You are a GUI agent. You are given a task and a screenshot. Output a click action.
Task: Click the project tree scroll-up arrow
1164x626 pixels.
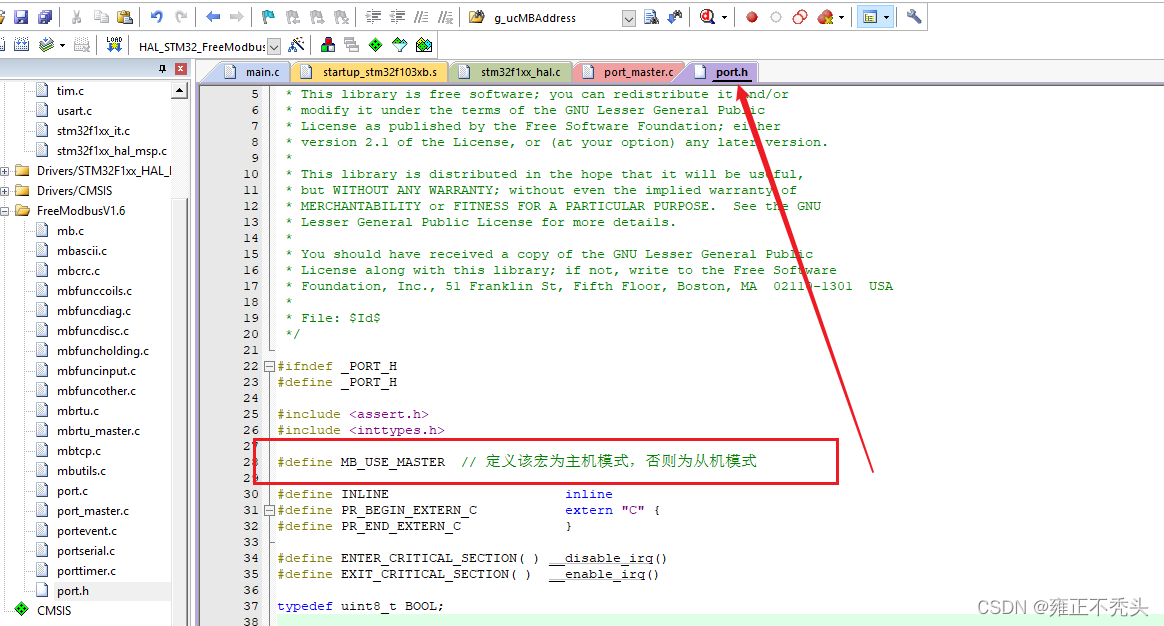[179, 91]
